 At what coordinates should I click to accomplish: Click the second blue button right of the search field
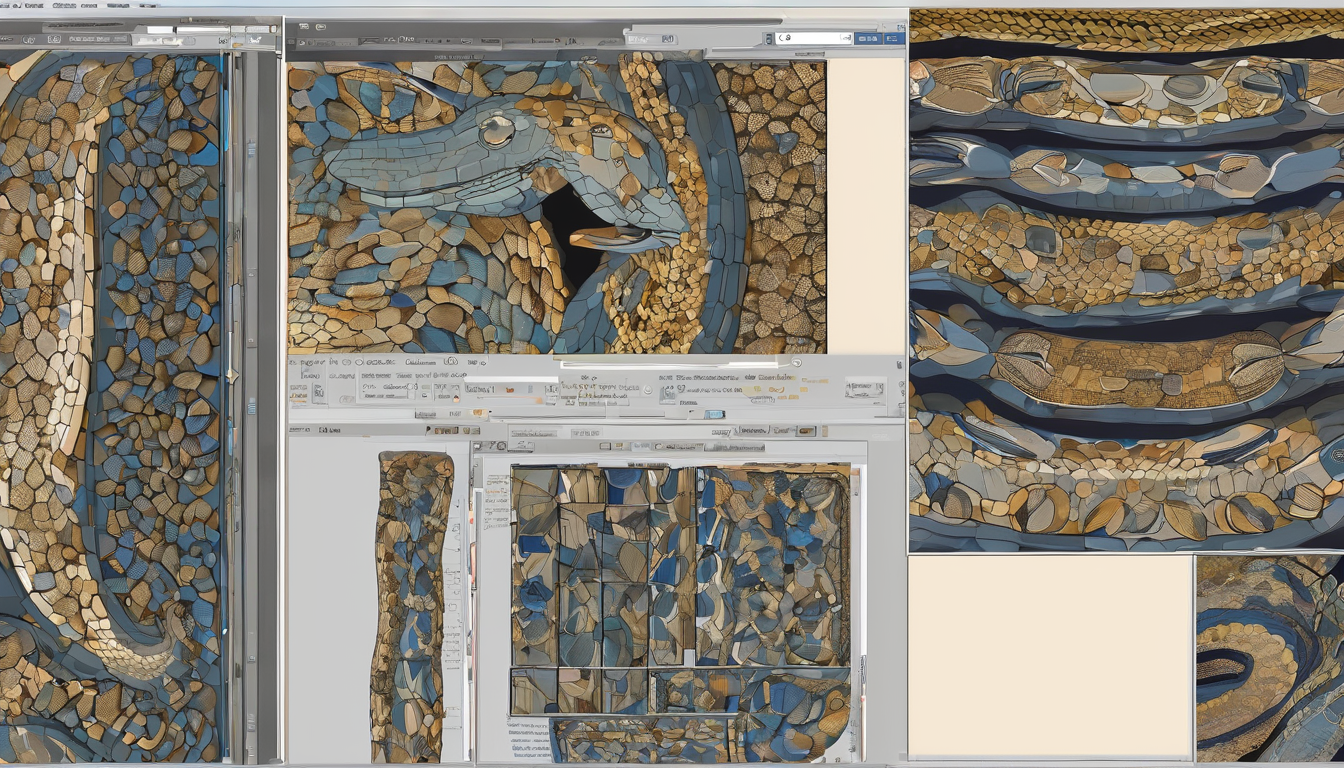894,38
